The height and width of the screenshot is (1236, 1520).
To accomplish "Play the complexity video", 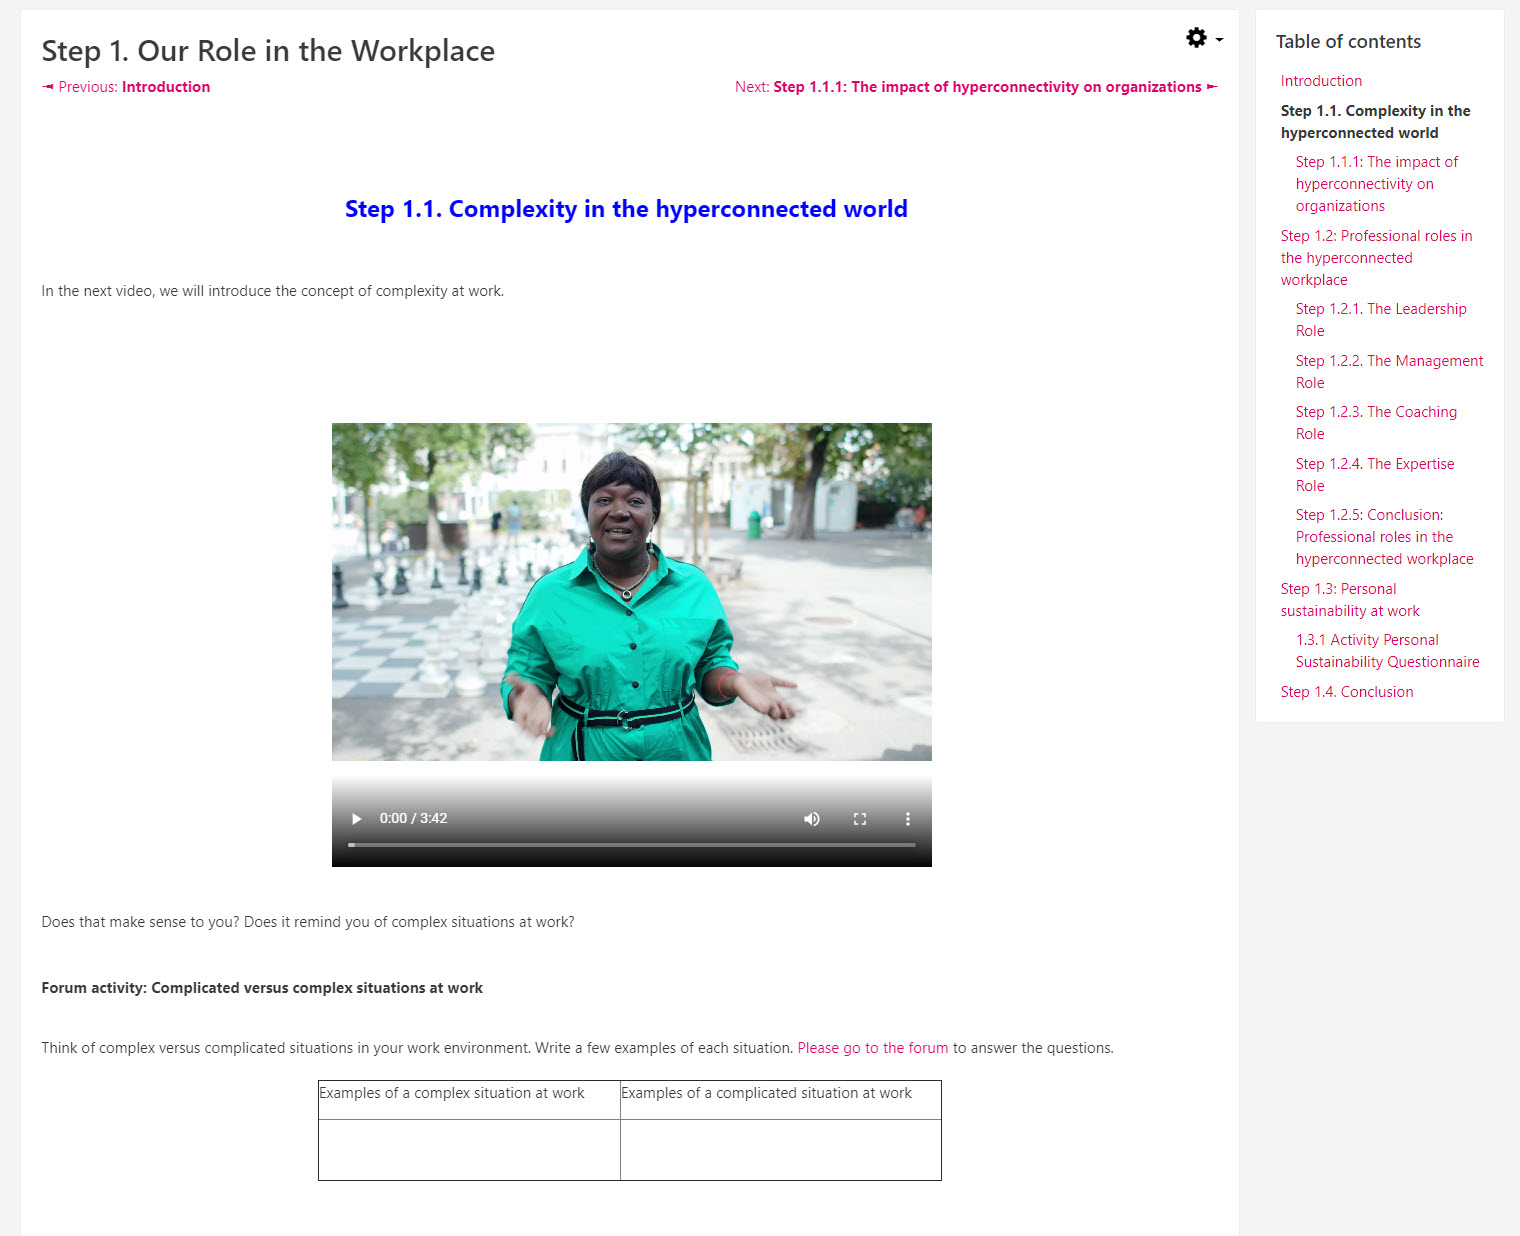I will (x=356, y=819).
